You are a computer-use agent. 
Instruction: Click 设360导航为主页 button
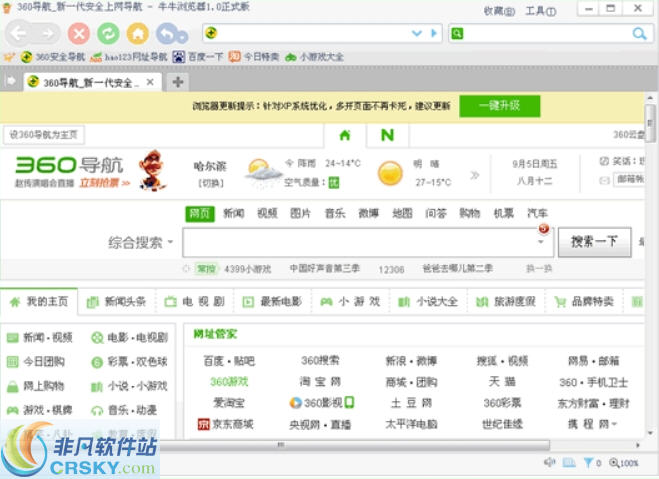pyautogui.click(x=43, y=134)
